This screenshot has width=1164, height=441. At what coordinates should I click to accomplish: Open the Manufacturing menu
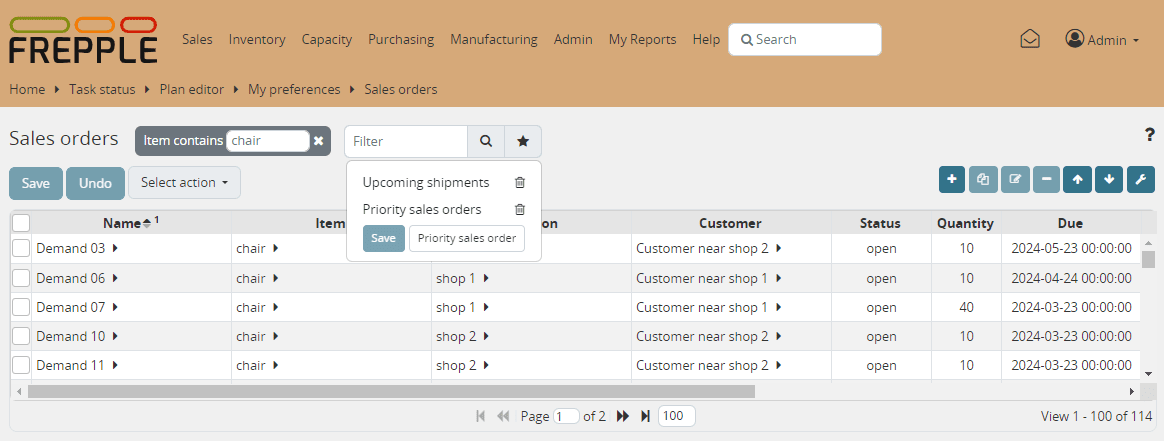(x=493, y=40)
